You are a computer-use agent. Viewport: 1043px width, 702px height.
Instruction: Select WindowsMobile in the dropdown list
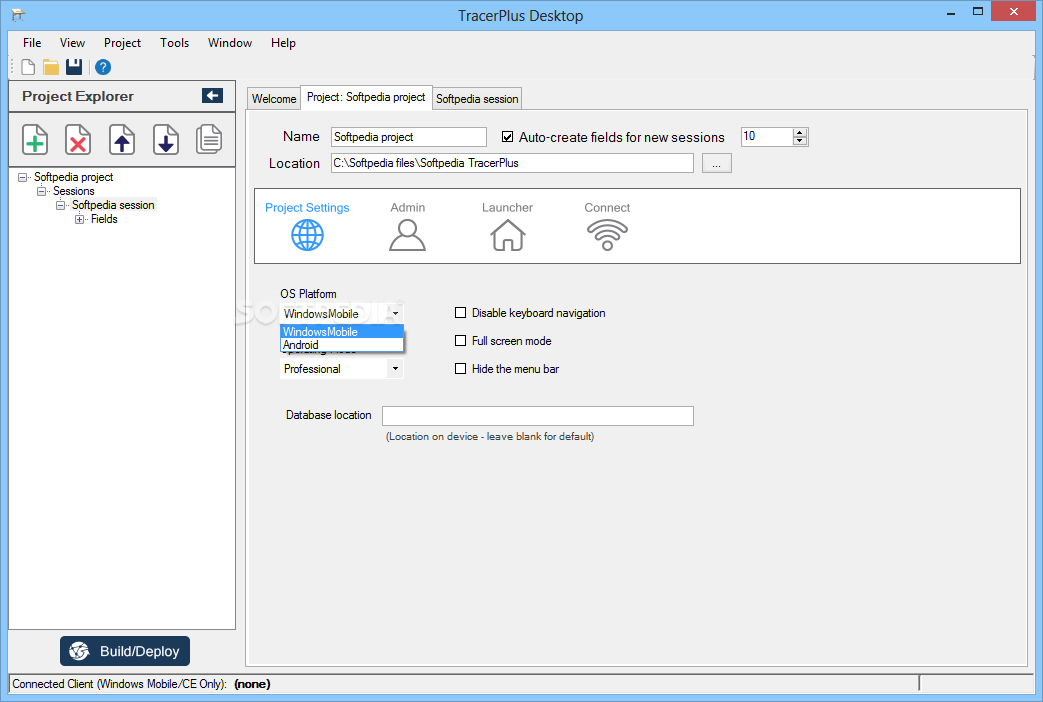pyautogui.click(x=342, y=331)
